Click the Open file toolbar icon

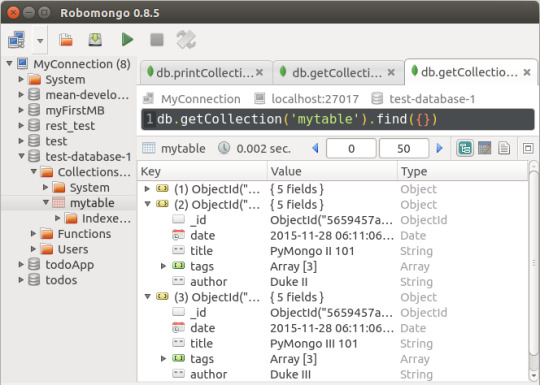coord(66,40)
